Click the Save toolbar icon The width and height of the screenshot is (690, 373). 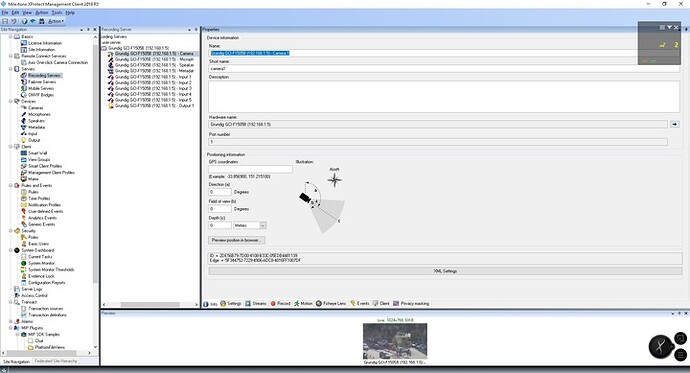pos(5,21)
